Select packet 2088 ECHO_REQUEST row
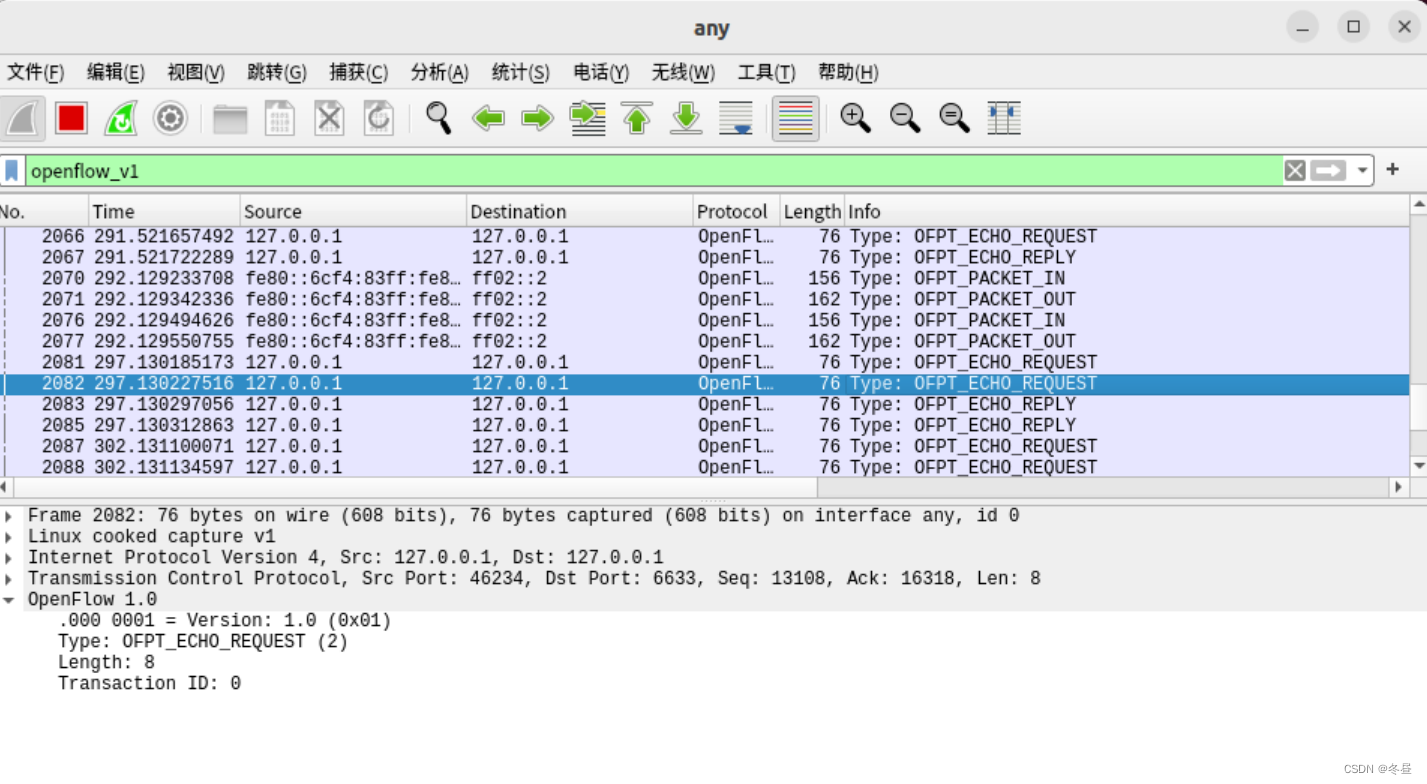Image resolution: width=1427 pixels, height=784 pixels. pyautogui.click(x=705, y=467)
